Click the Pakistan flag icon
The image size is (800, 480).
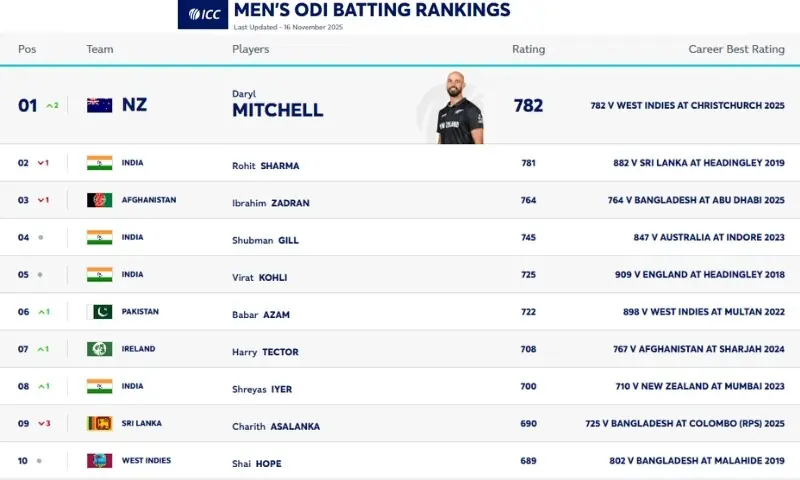coord(99,312)
